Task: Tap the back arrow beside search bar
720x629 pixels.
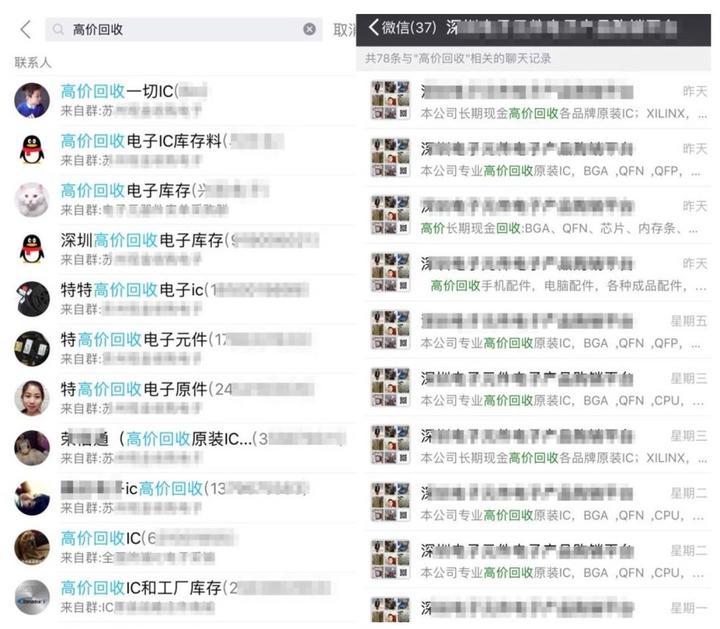Action: 26,29
